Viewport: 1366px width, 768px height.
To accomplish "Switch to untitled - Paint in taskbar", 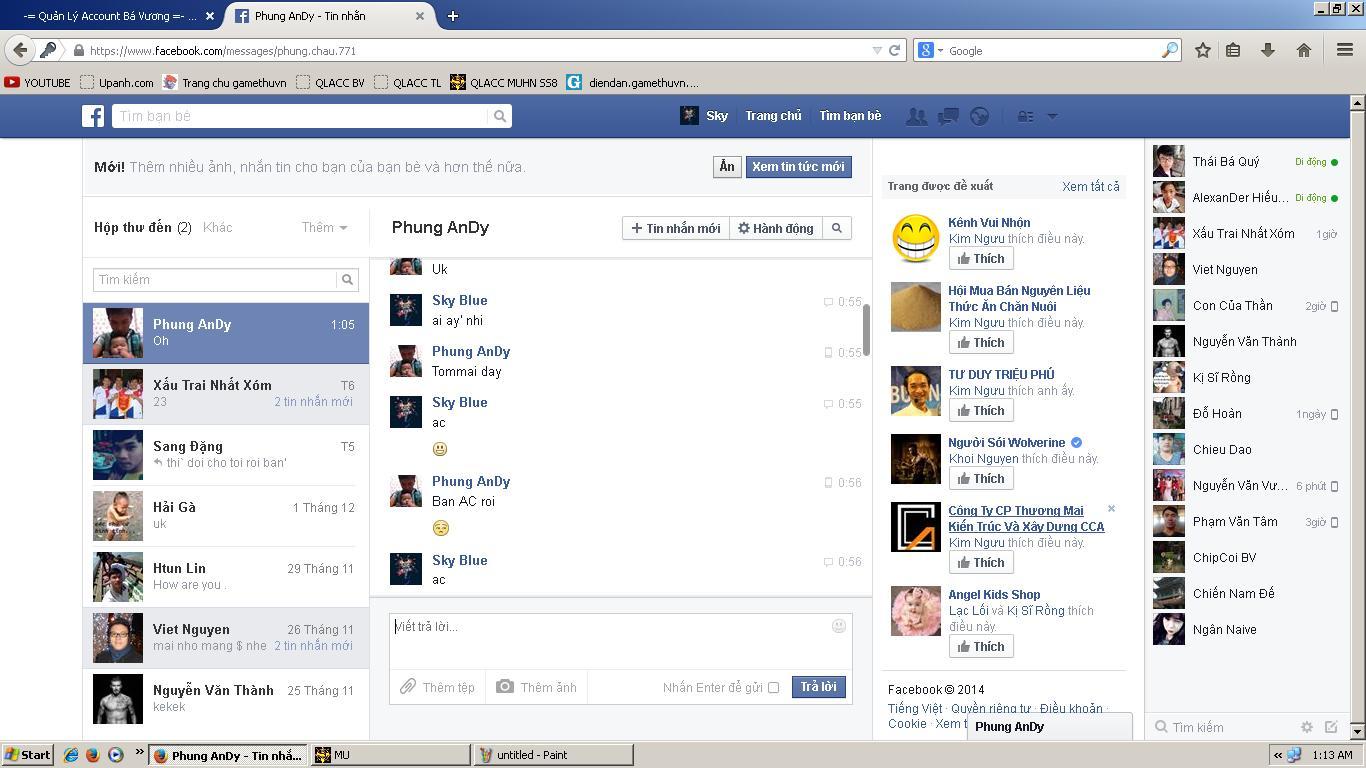I will click(553, 755).
